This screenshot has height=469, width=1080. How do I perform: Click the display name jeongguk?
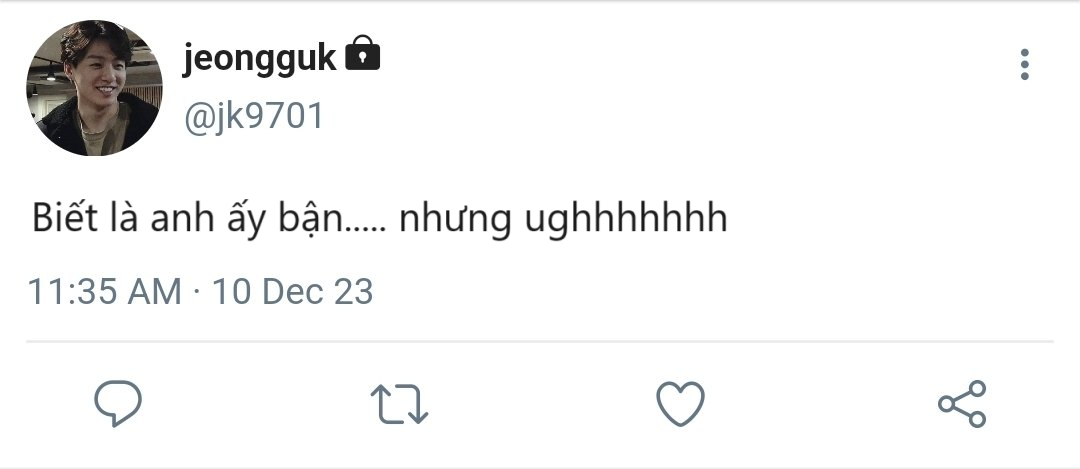[x=260, y=59]
